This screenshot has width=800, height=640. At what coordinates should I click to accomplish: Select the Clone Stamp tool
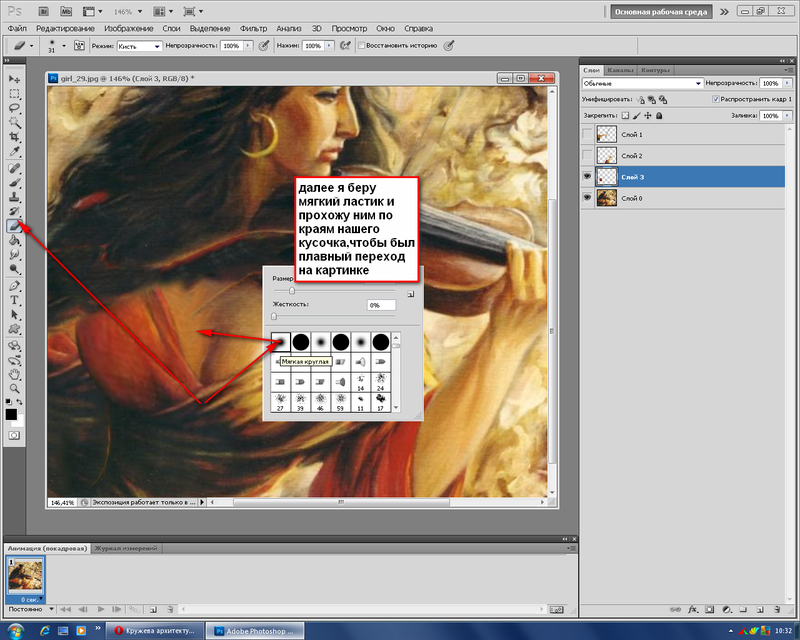[14, 197]
